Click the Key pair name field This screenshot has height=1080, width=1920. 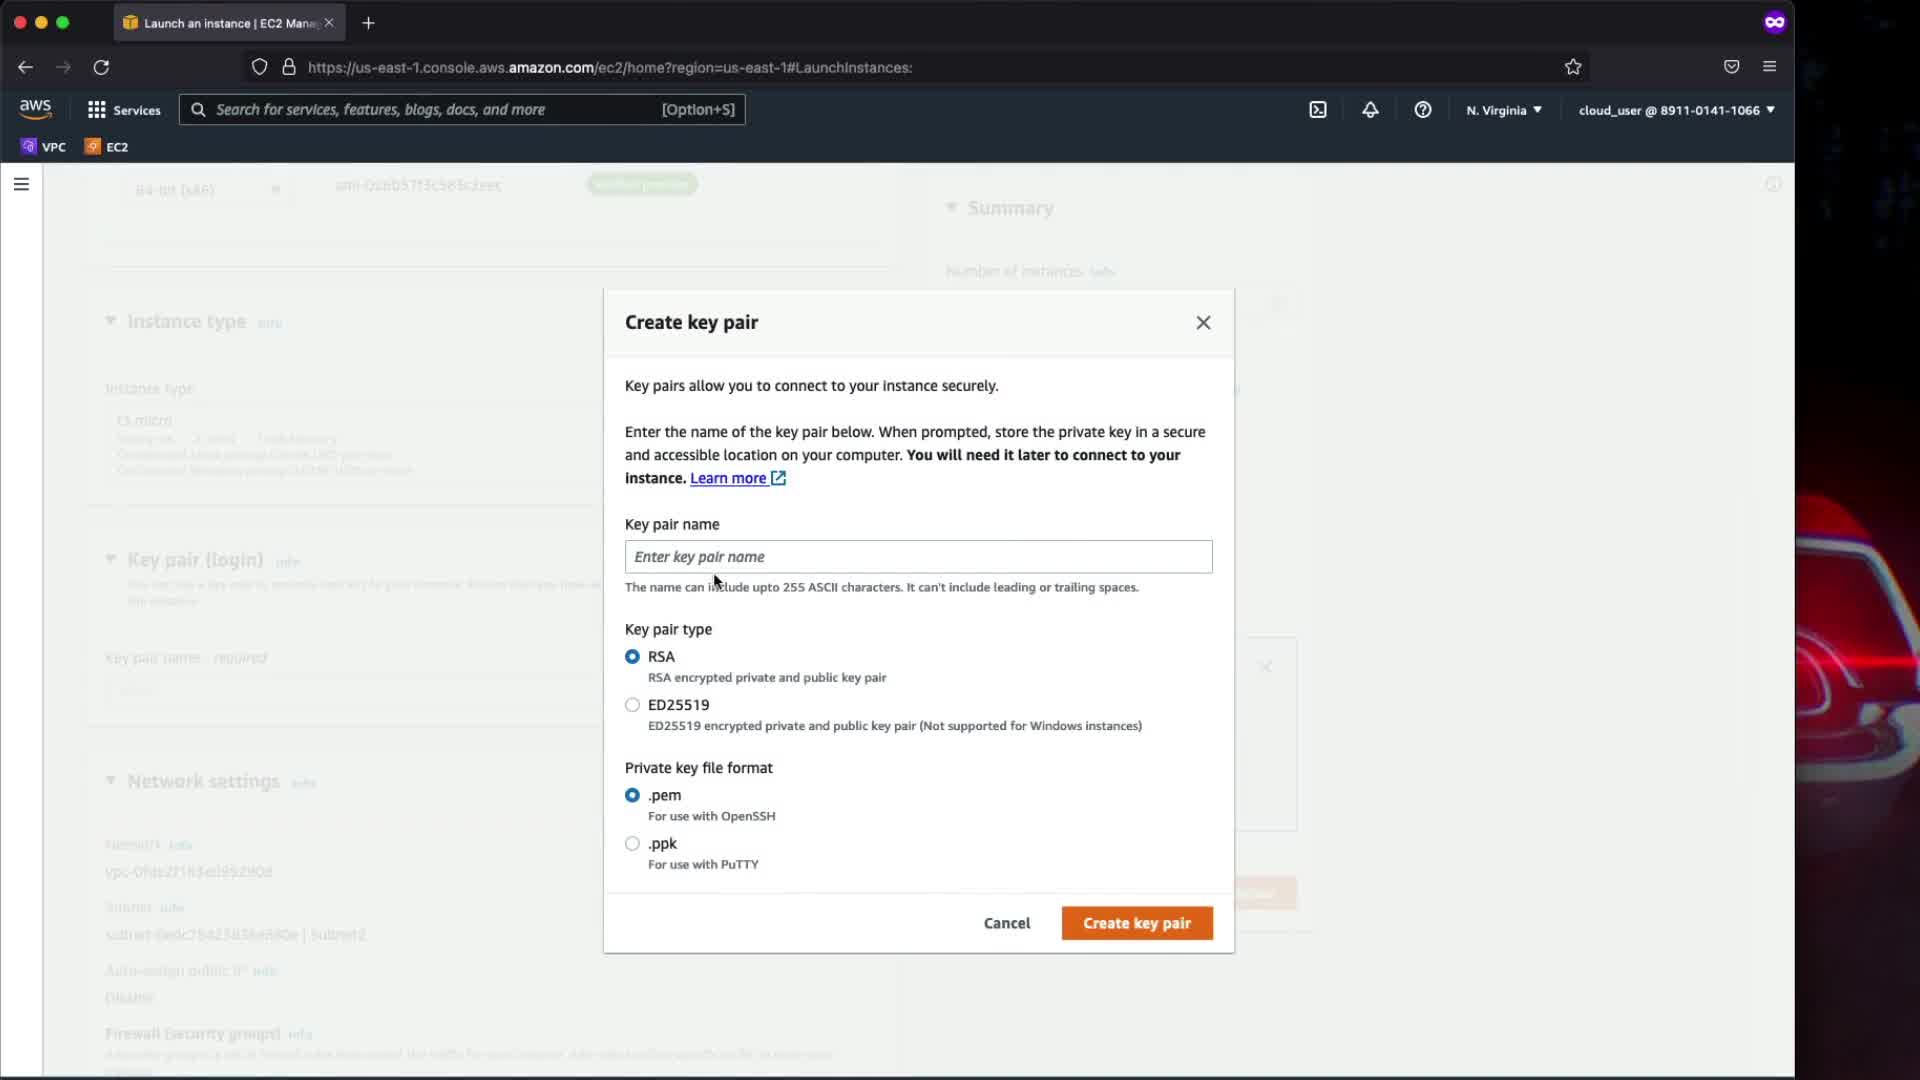(918, 557)
